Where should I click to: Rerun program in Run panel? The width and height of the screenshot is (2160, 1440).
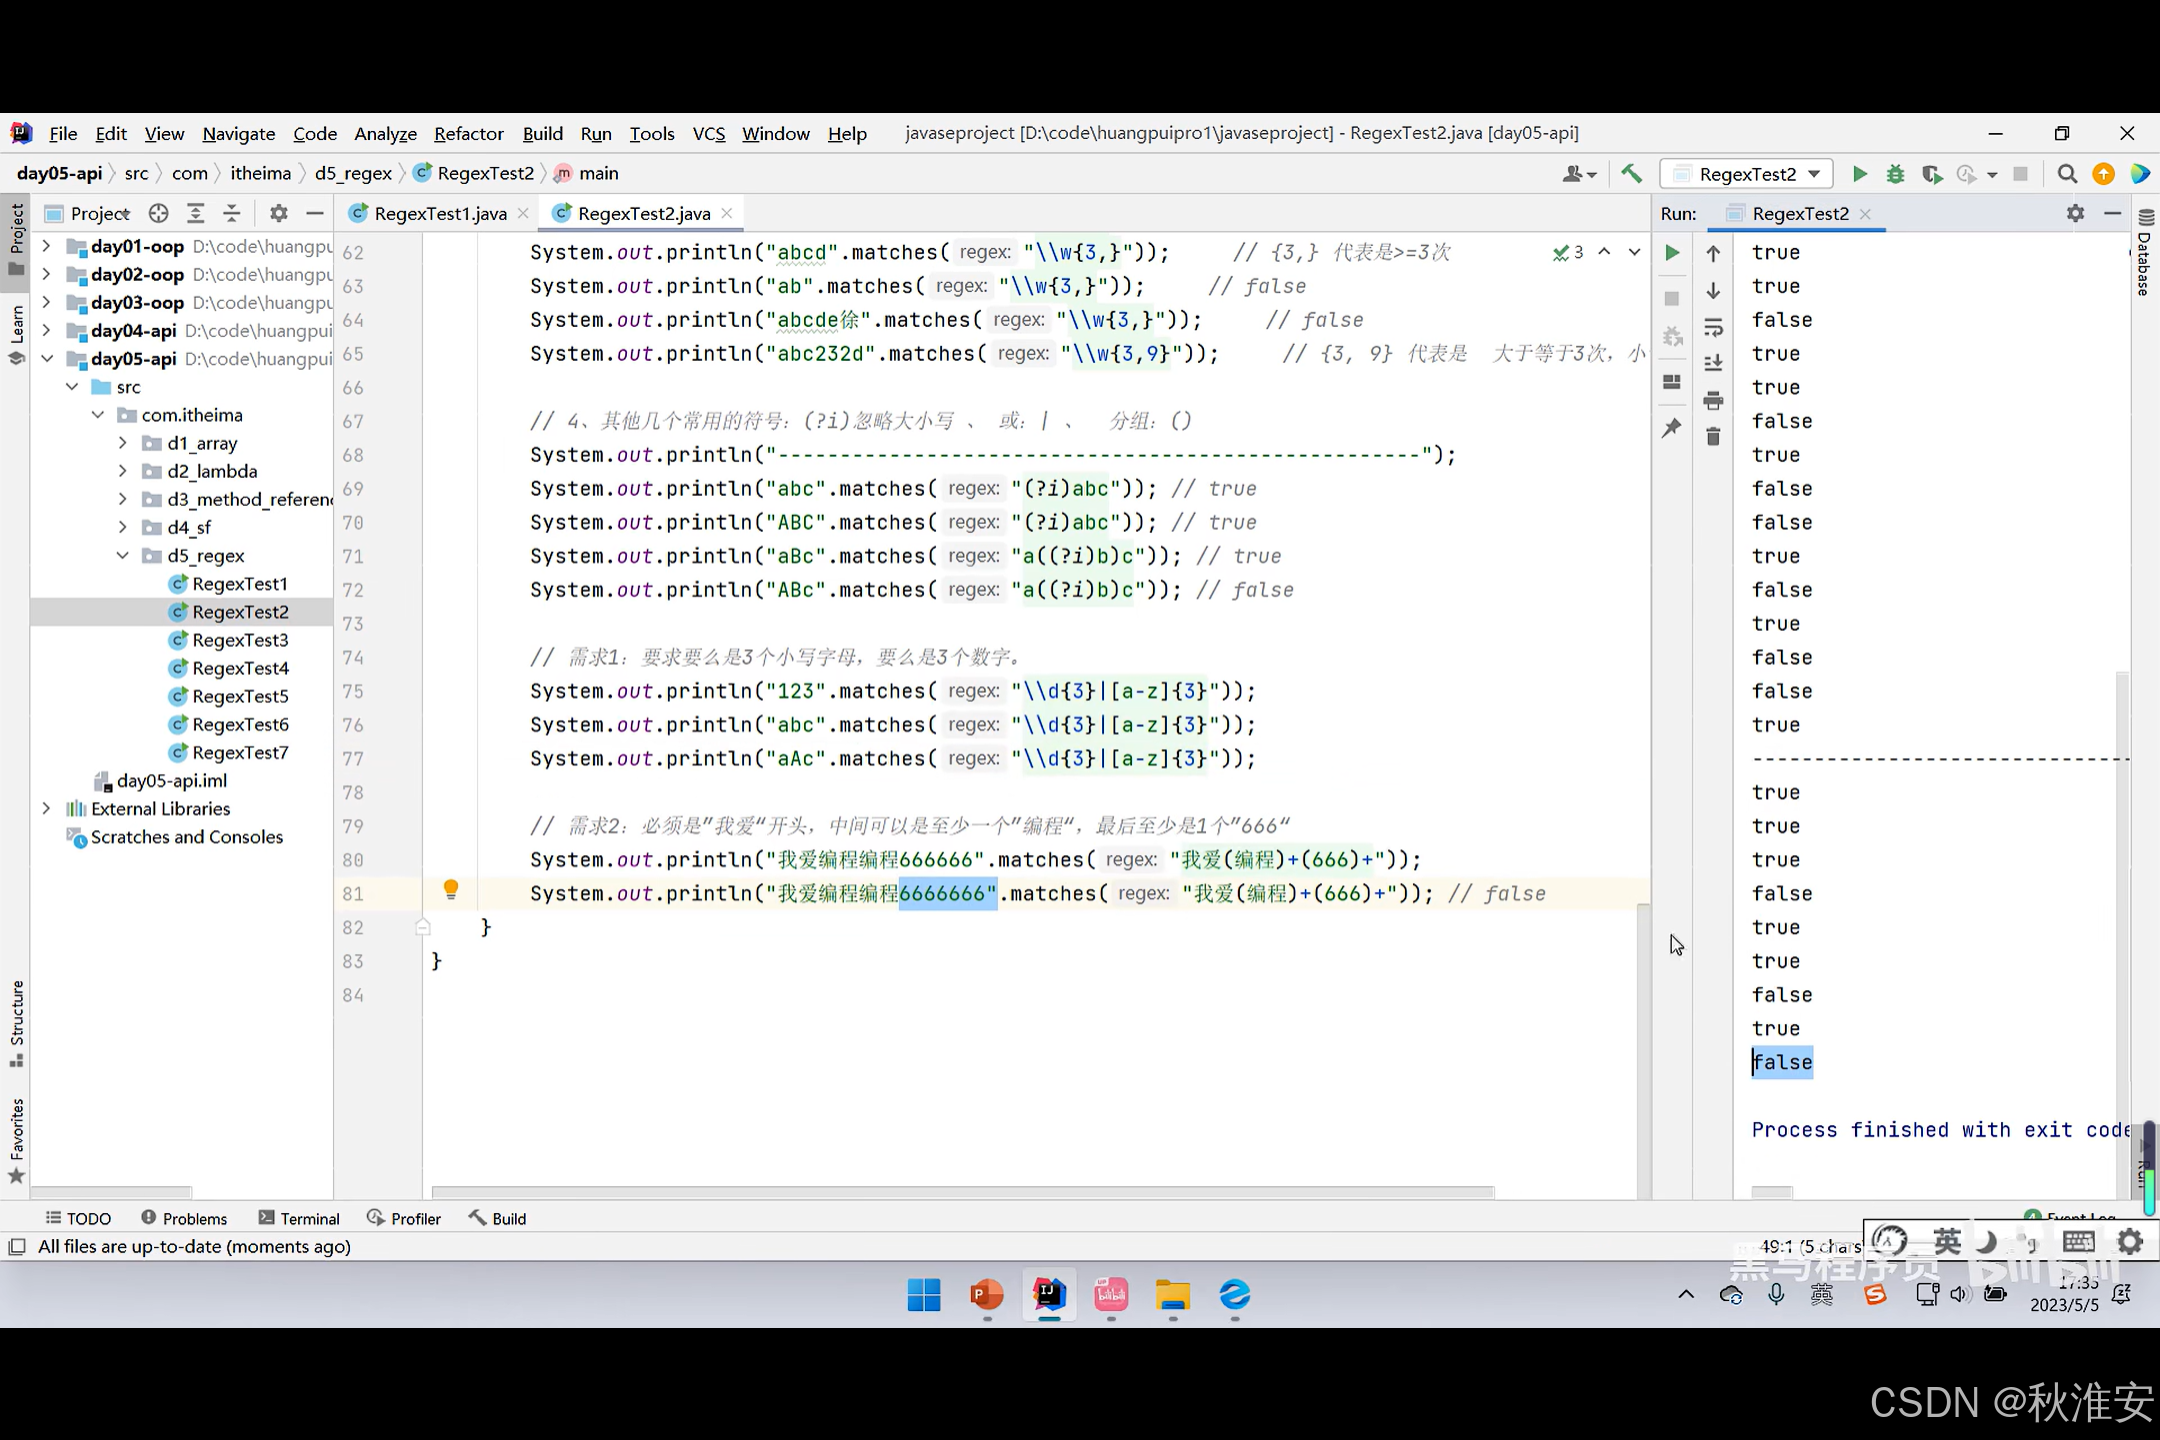tap(1672, 253)
